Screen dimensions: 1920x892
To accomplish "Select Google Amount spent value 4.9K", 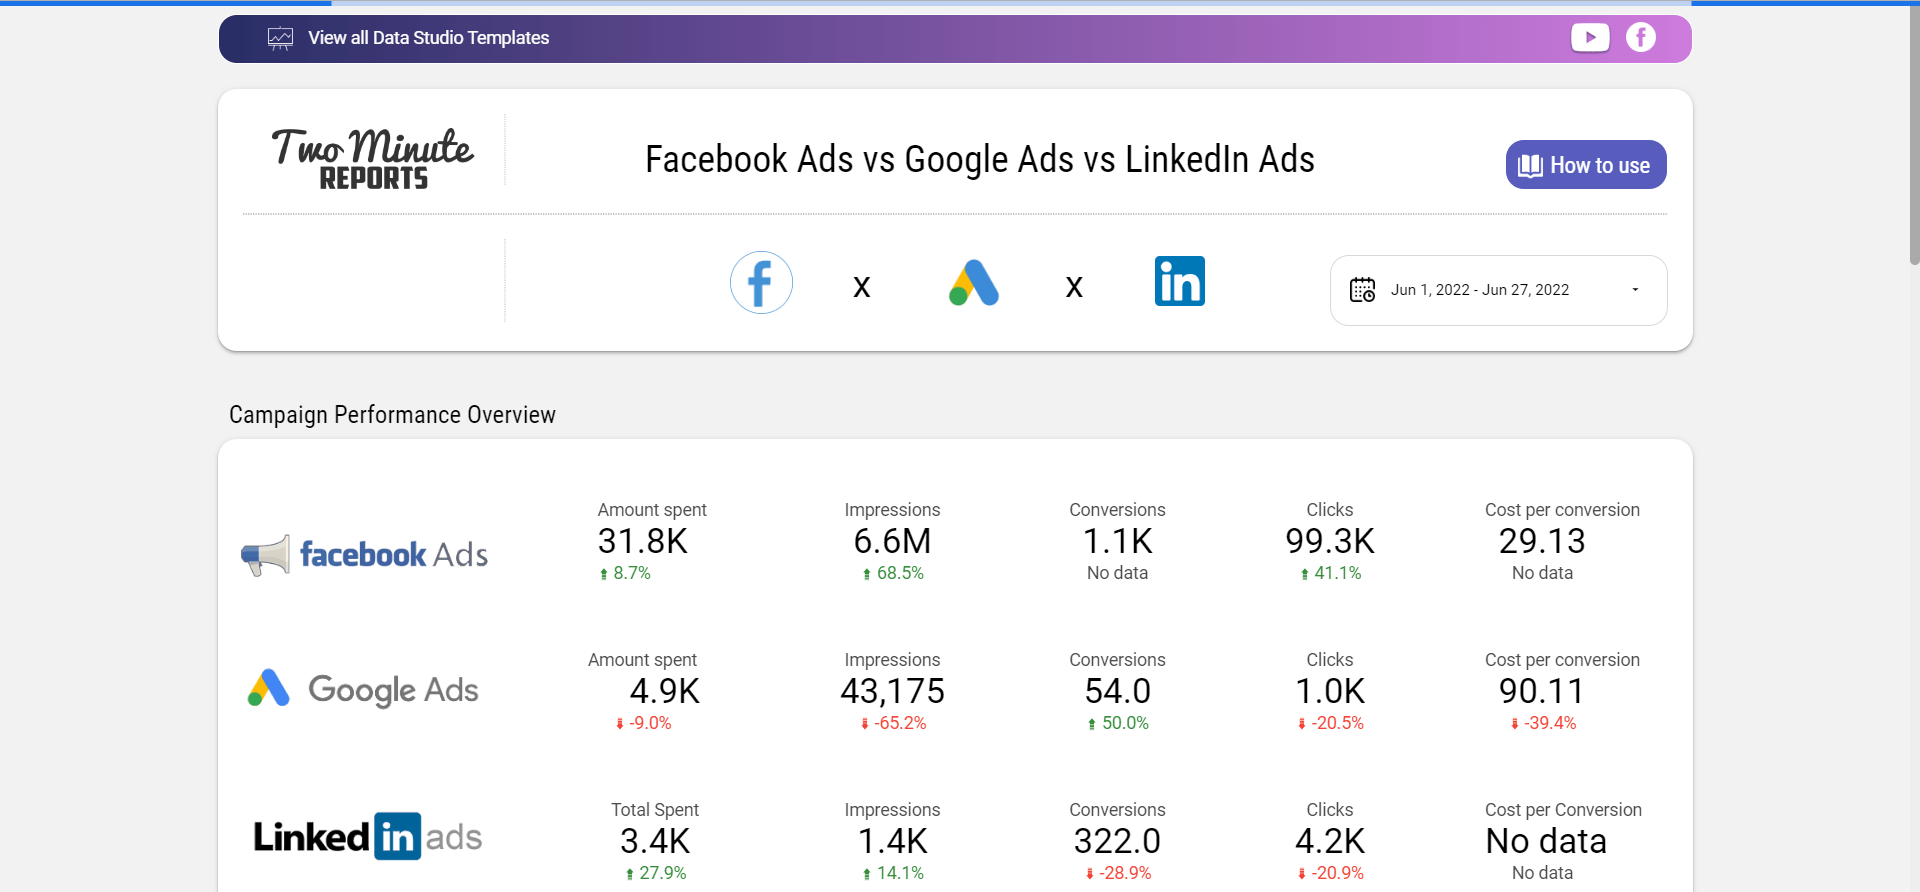I will click(x=665, y=691).
